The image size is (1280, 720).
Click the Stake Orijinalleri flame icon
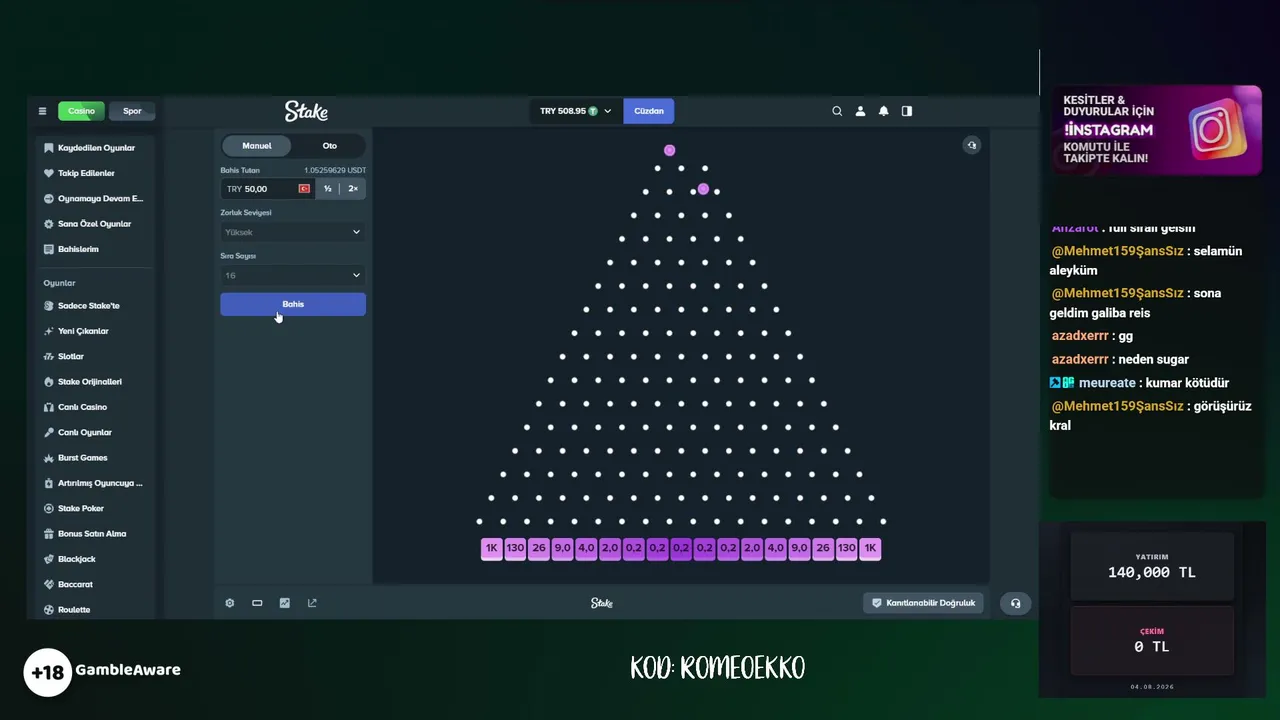(48, 382)
